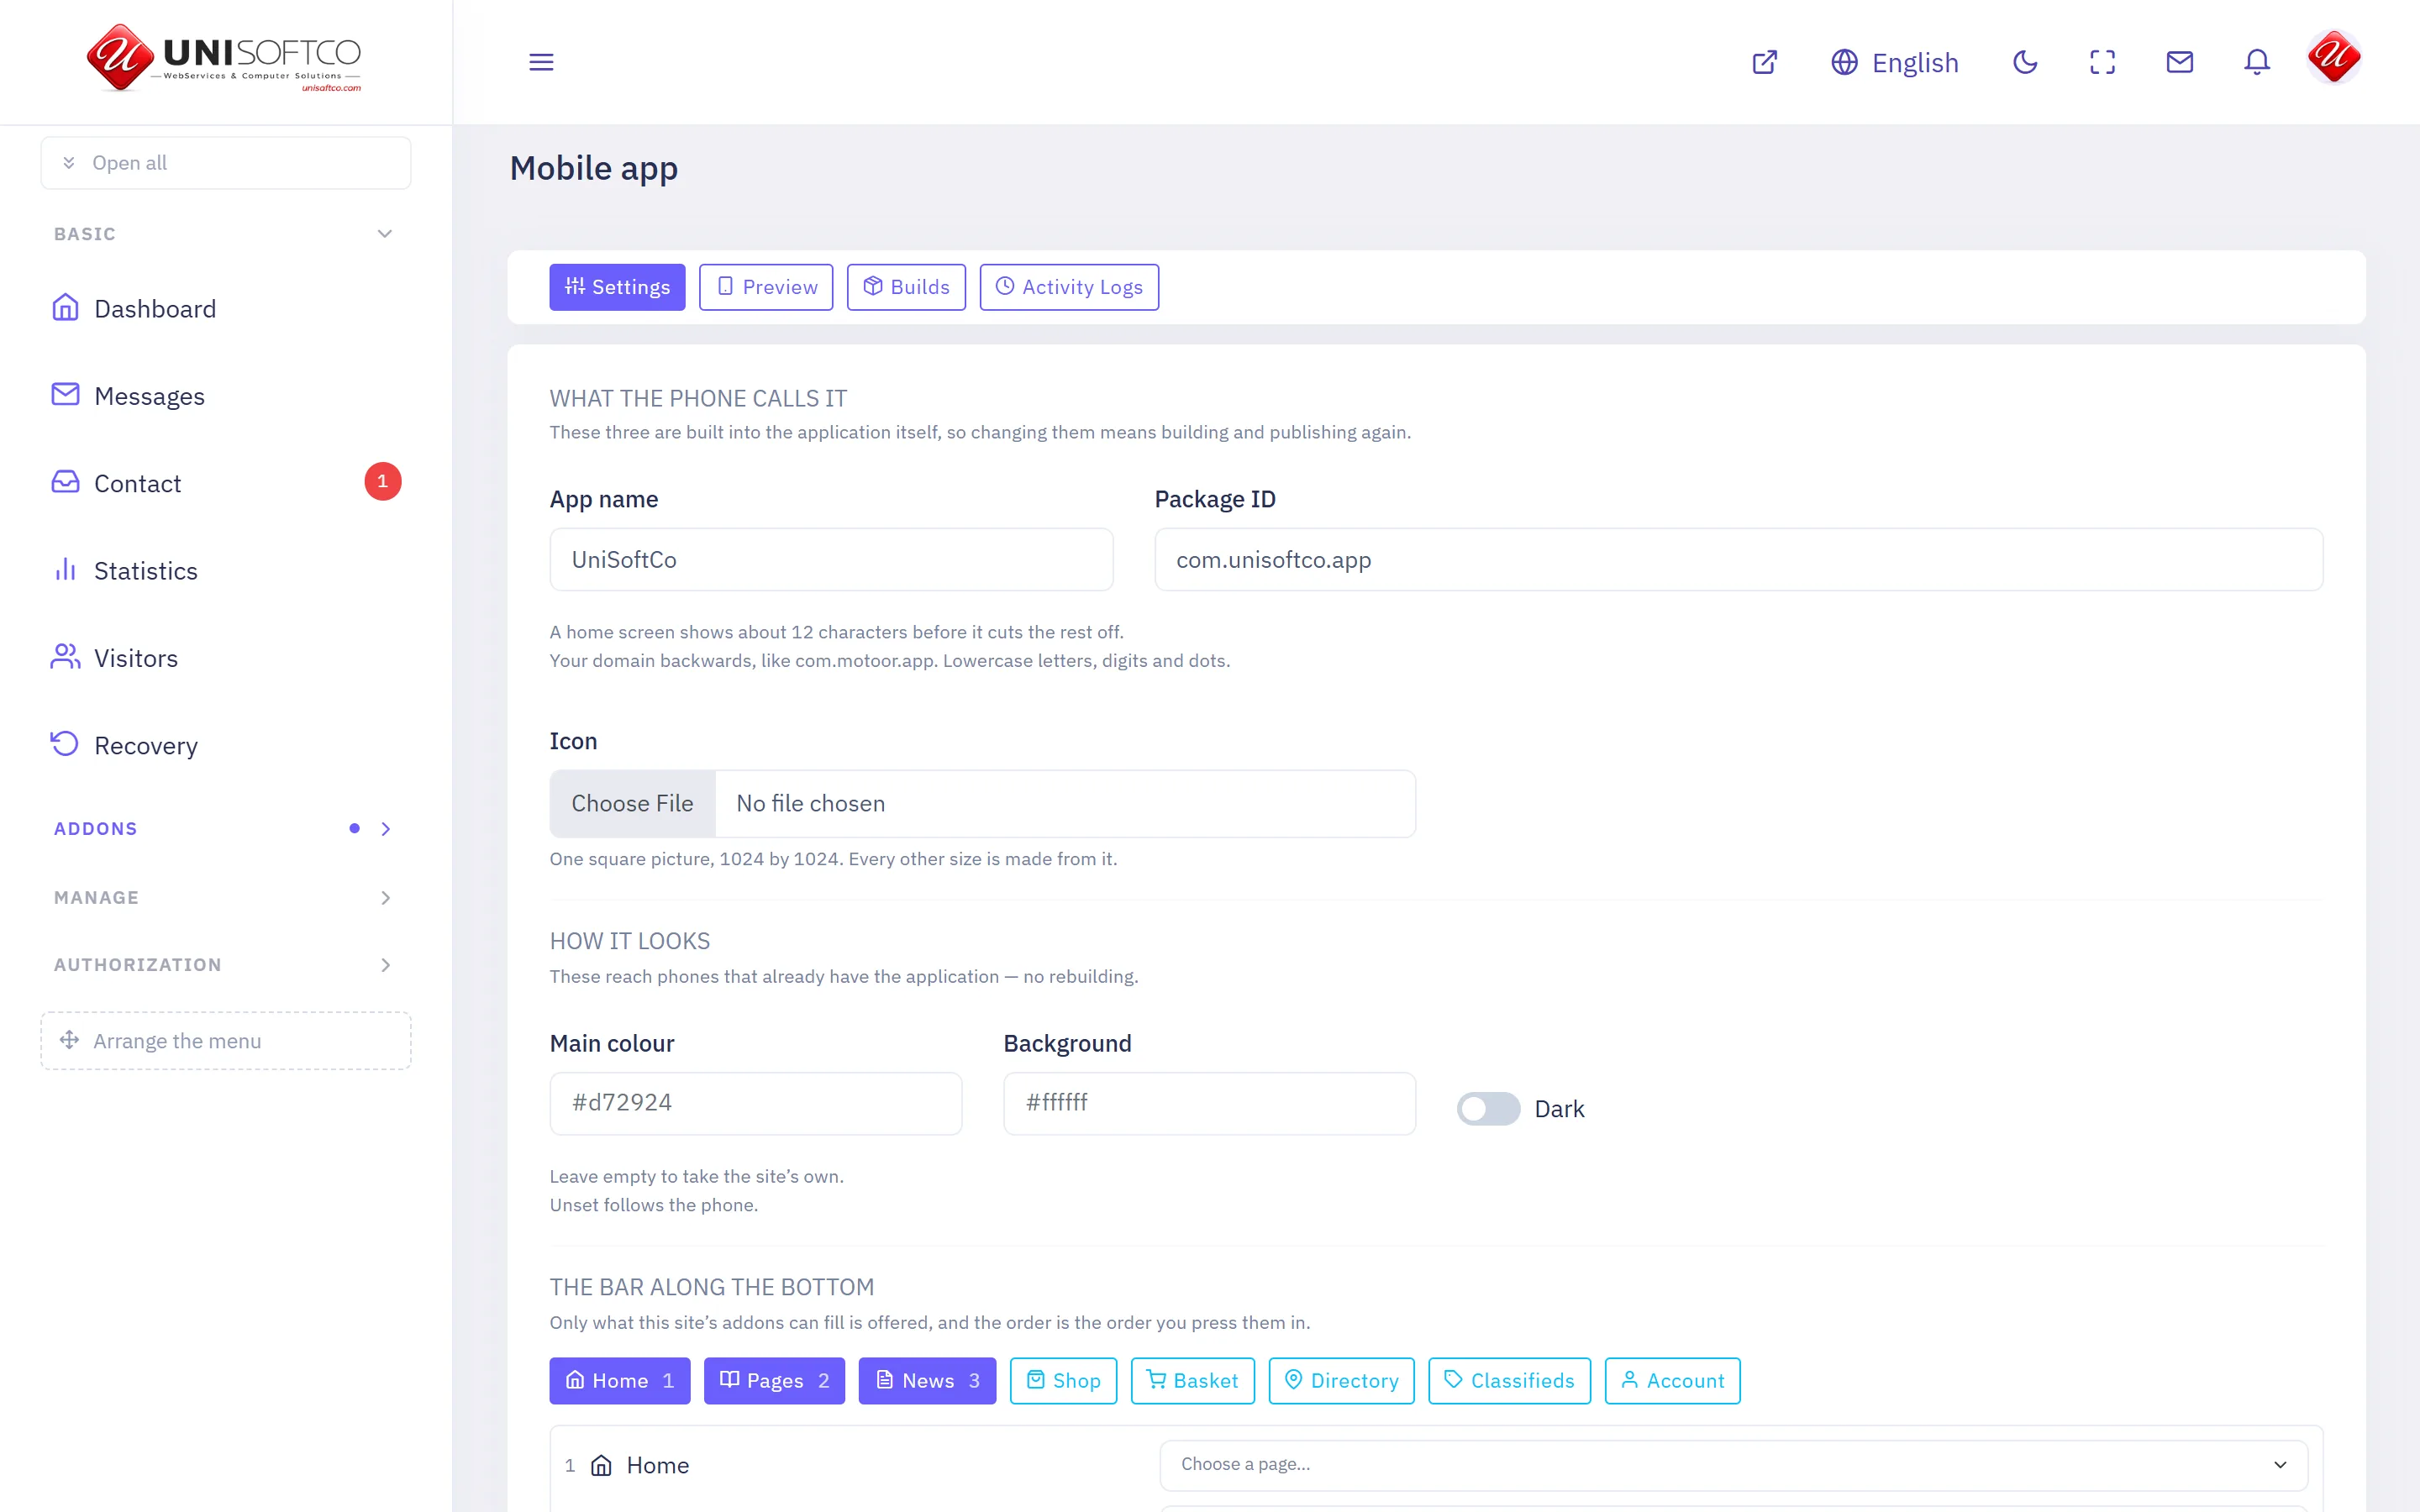Open the external site link icon
Screen dimensions: 2420x1512
click(x=1765, y=62)
